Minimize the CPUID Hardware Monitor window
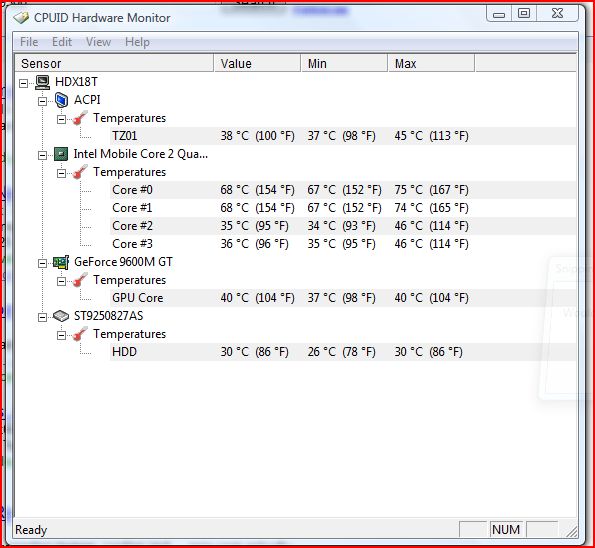Image resolution: width=595 pixels, height=548 pixels. (x=499, y=14)
